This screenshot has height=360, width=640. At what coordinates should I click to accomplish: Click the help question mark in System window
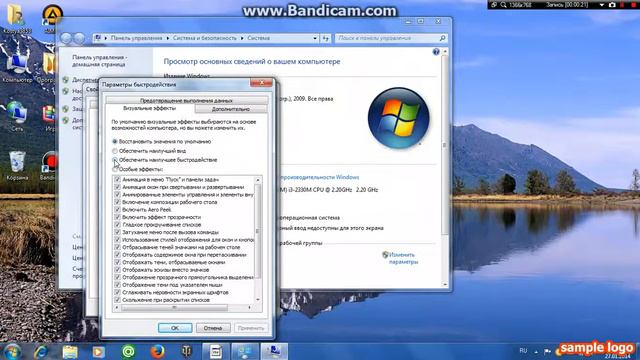436,52
